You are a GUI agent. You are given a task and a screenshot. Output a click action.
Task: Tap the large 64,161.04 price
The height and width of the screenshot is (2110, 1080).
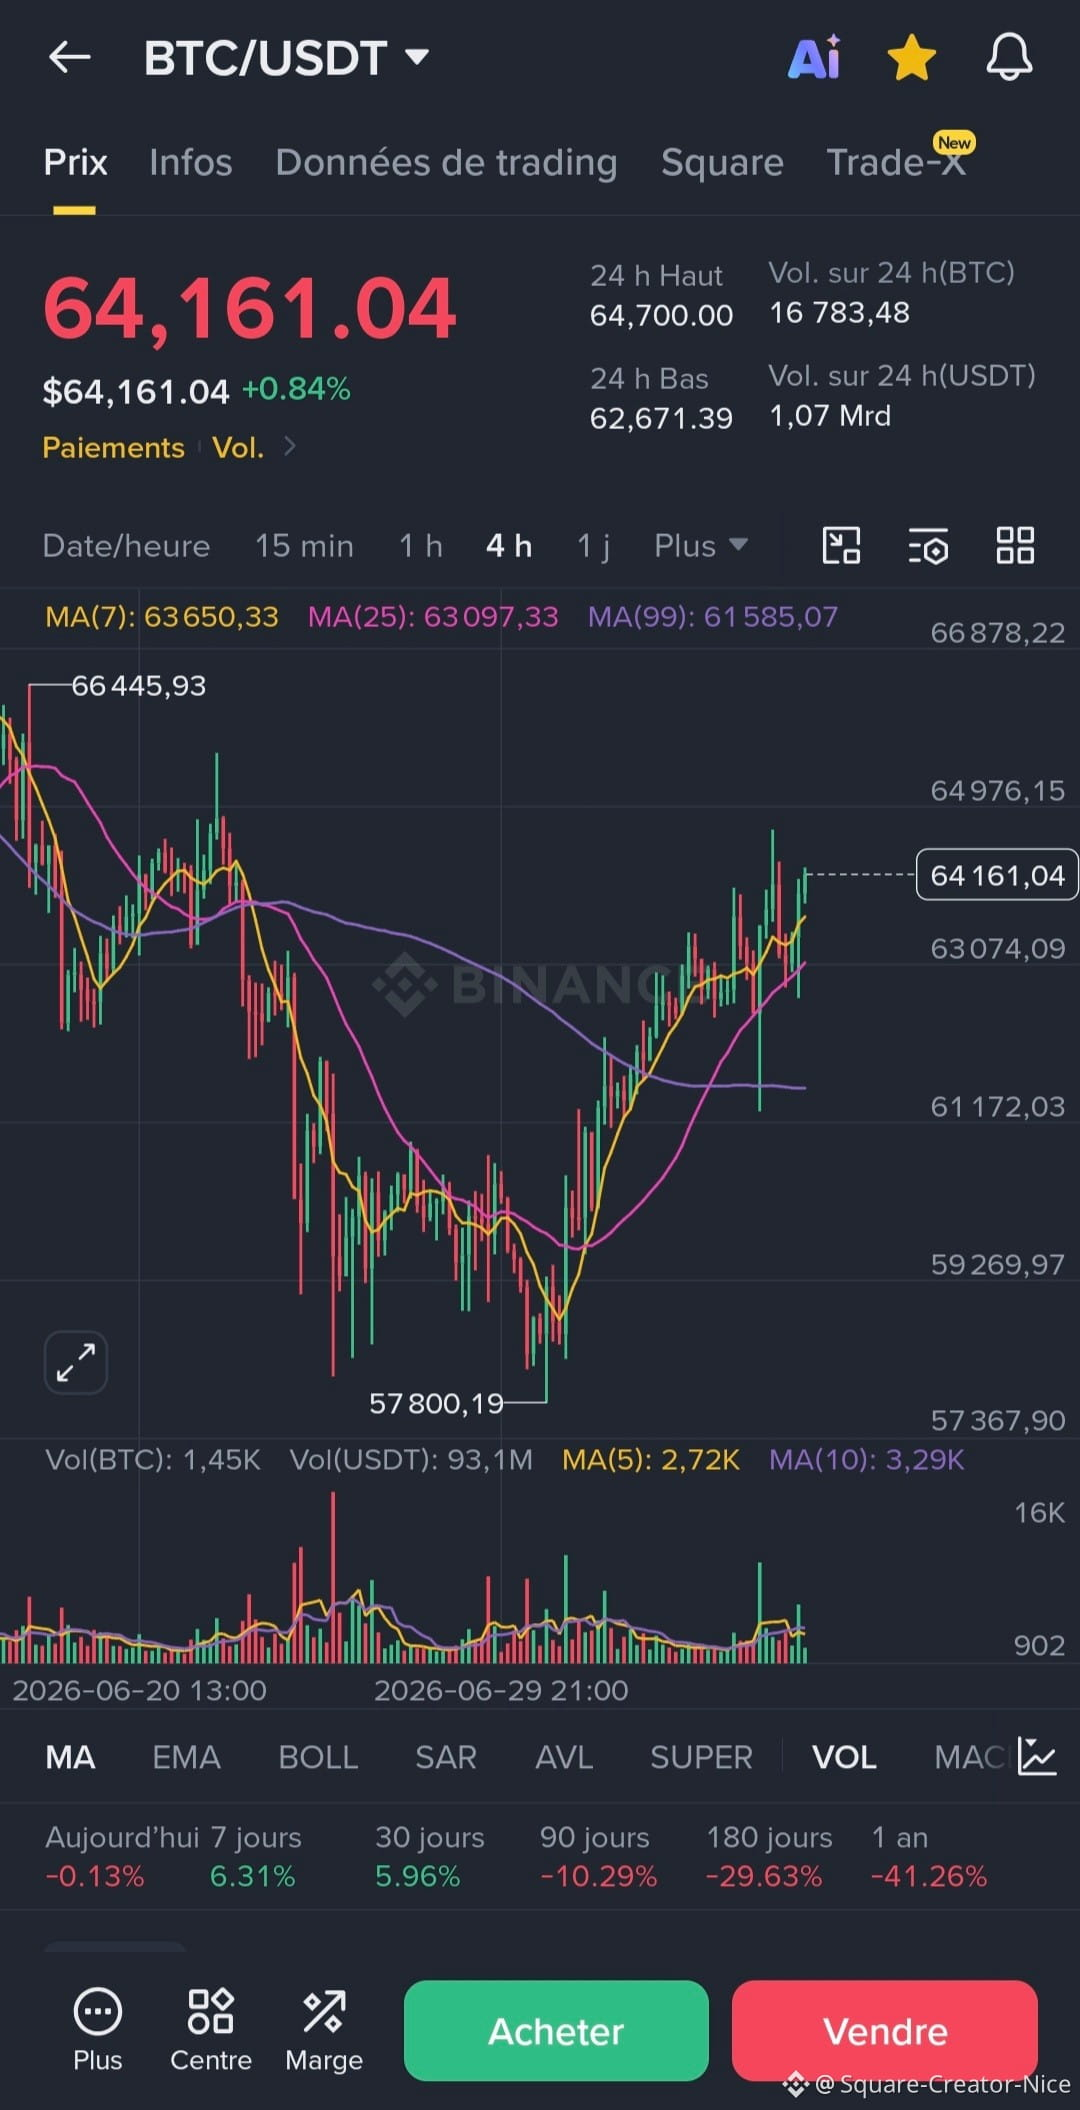pos(249,309)
